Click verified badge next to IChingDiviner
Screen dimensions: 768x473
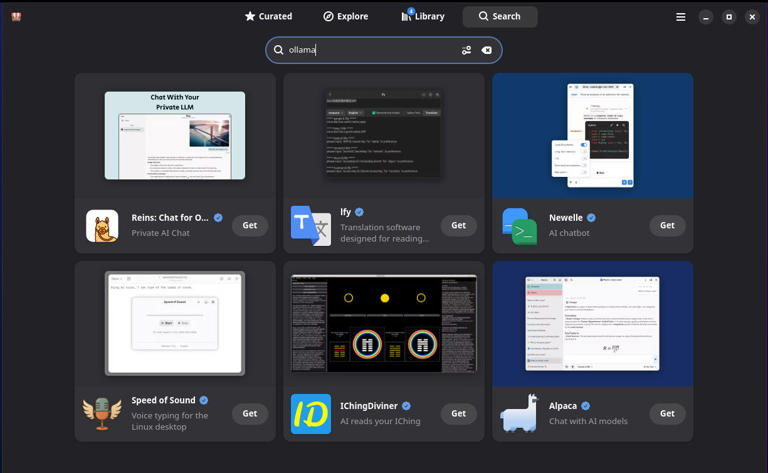[406, 406]
